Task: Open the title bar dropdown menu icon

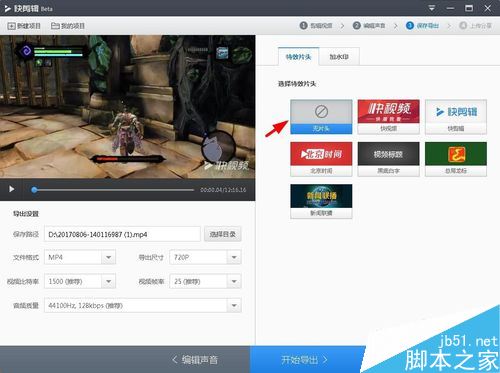Action: [432, 8]
